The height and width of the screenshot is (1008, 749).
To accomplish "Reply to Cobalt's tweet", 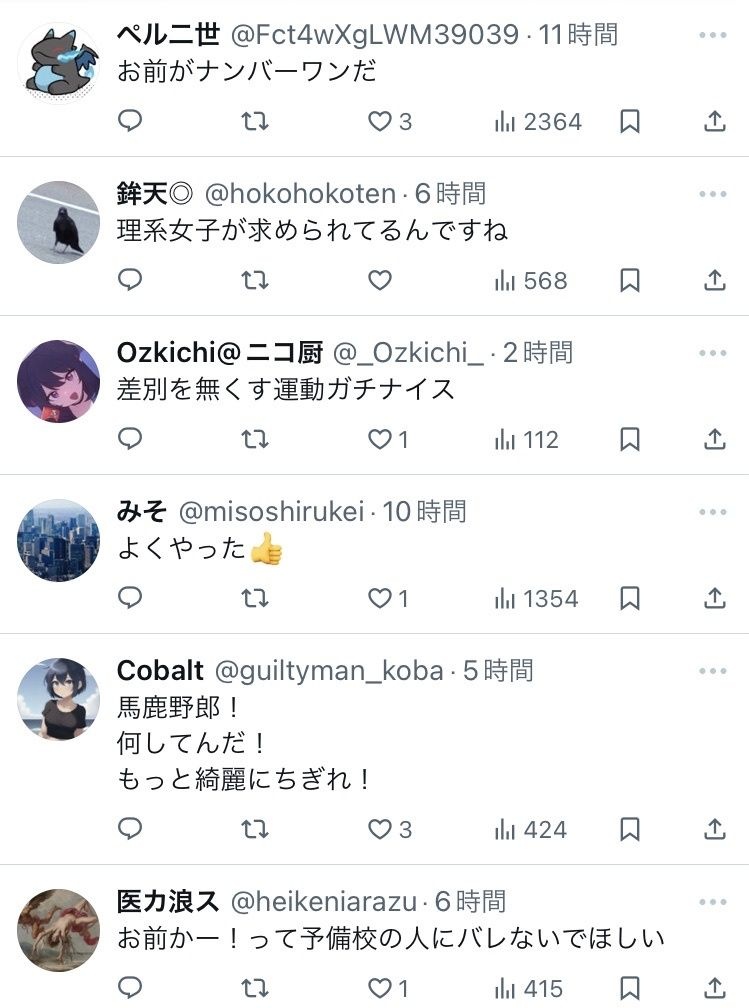I will 131,828.
